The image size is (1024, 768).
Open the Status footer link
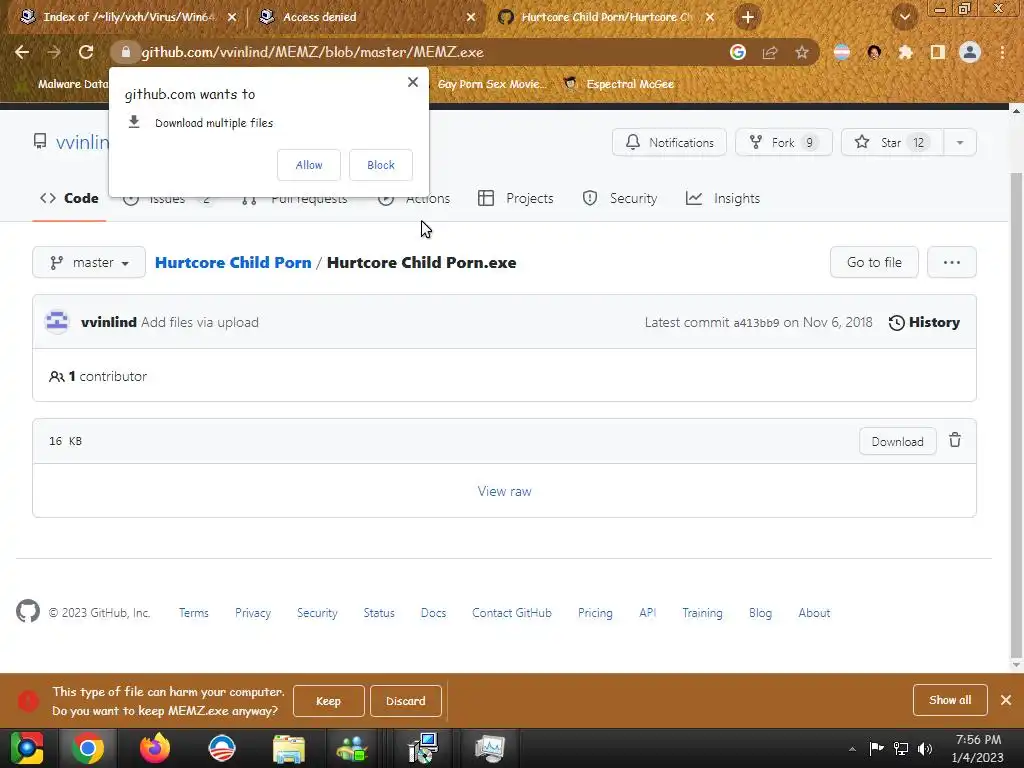pos(379,613)
